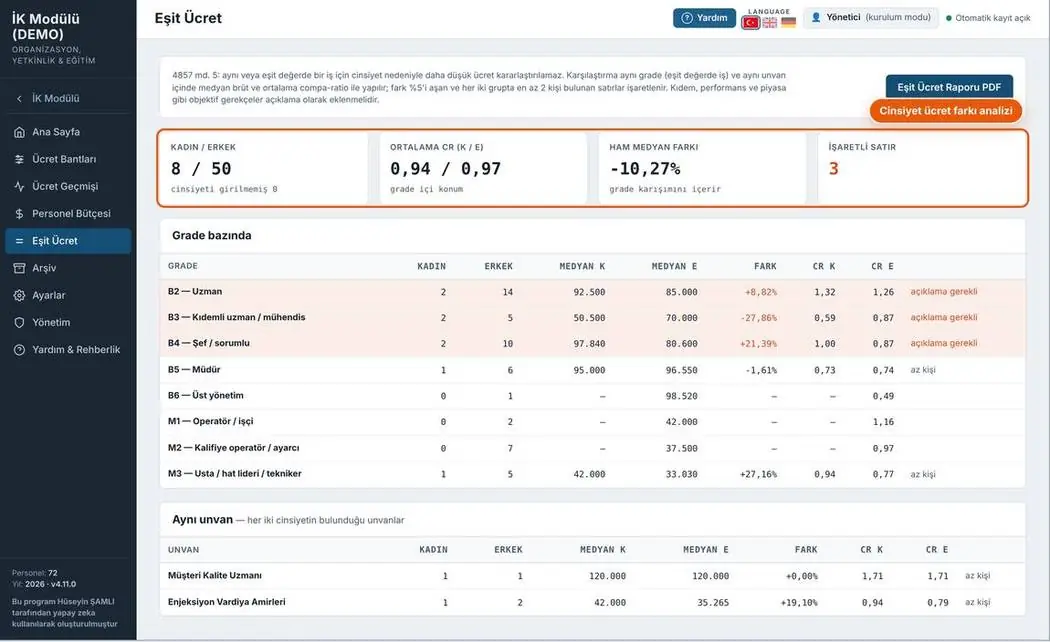1050x642 pixels.
Task: Select the B2 — Uzman grade row
Action: point(592,292)
